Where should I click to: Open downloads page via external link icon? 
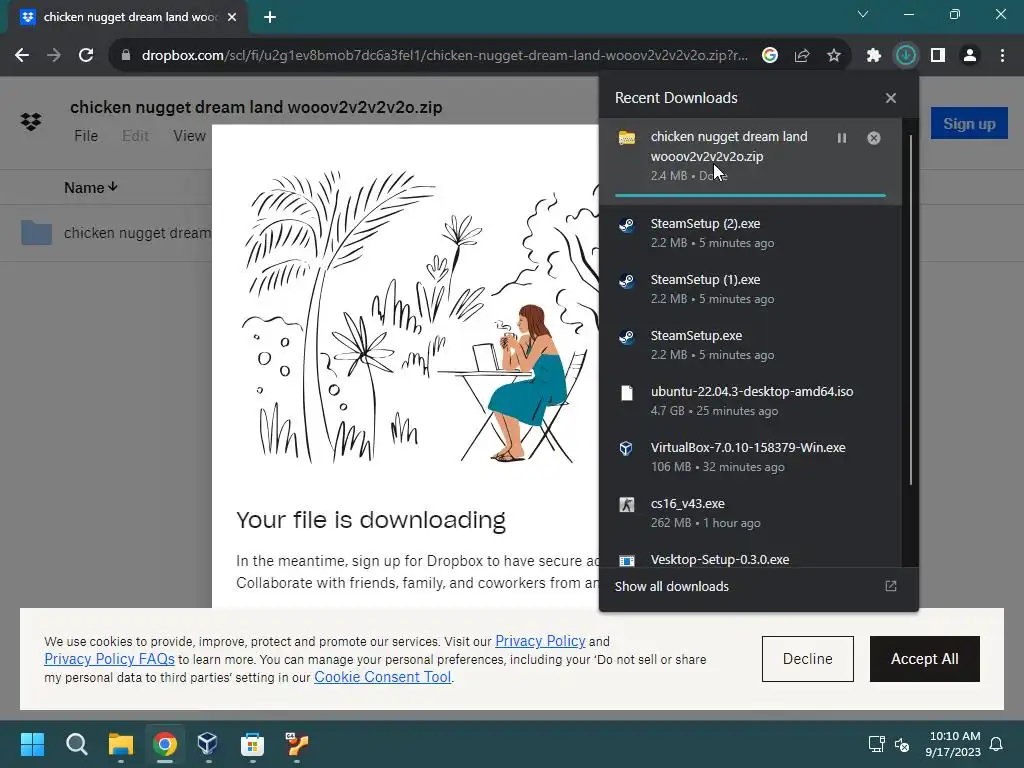(x=891, y=586)
